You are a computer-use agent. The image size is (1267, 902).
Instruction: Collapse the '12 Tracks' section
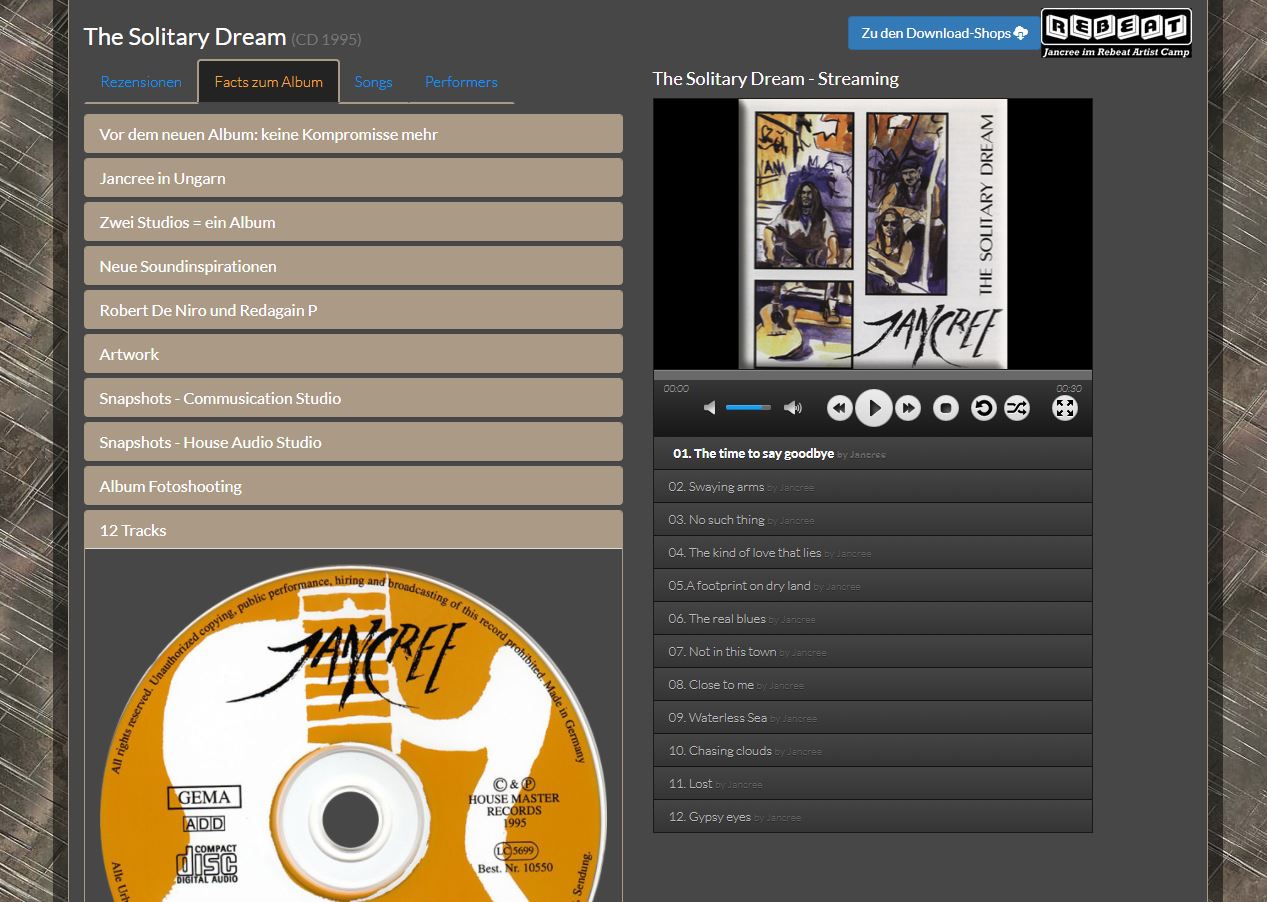(x=353, y=530)
